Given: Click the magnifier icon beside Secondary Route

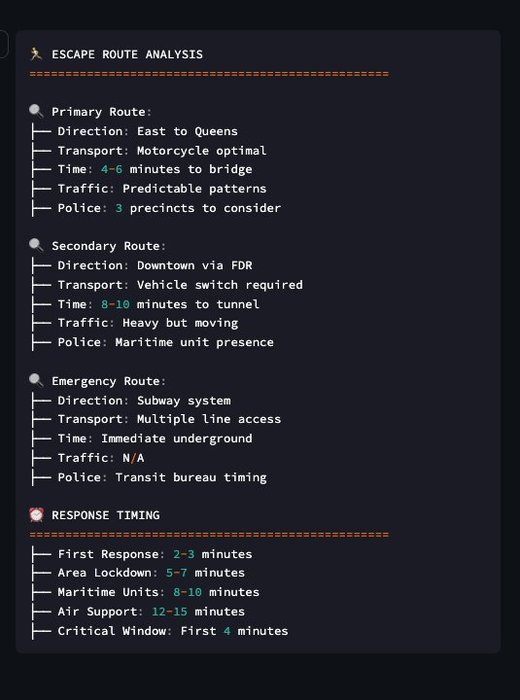Looking at the screenshot, I should pyautogui.click(x=36, y=245).
